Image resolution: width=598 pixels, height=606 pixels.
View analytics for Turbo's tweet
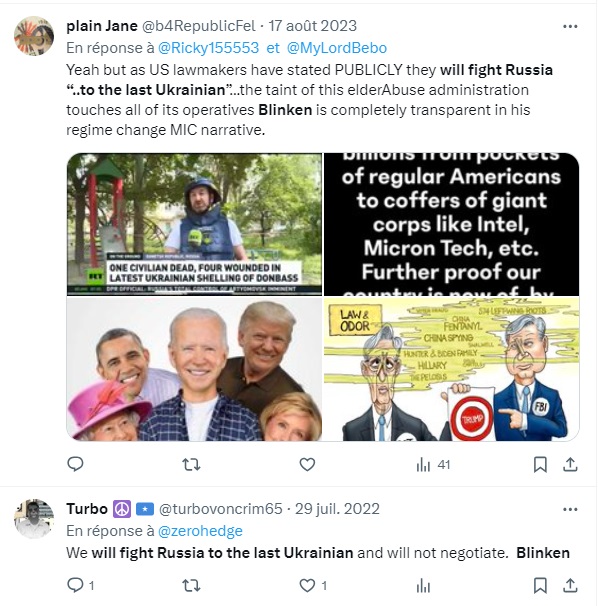pos(423,586)
